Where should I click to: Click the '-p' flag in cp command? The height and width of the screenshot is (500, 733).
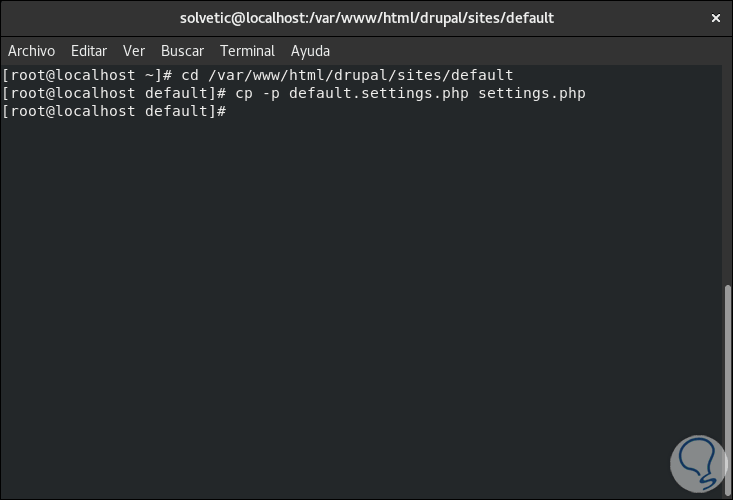point(271,93)
